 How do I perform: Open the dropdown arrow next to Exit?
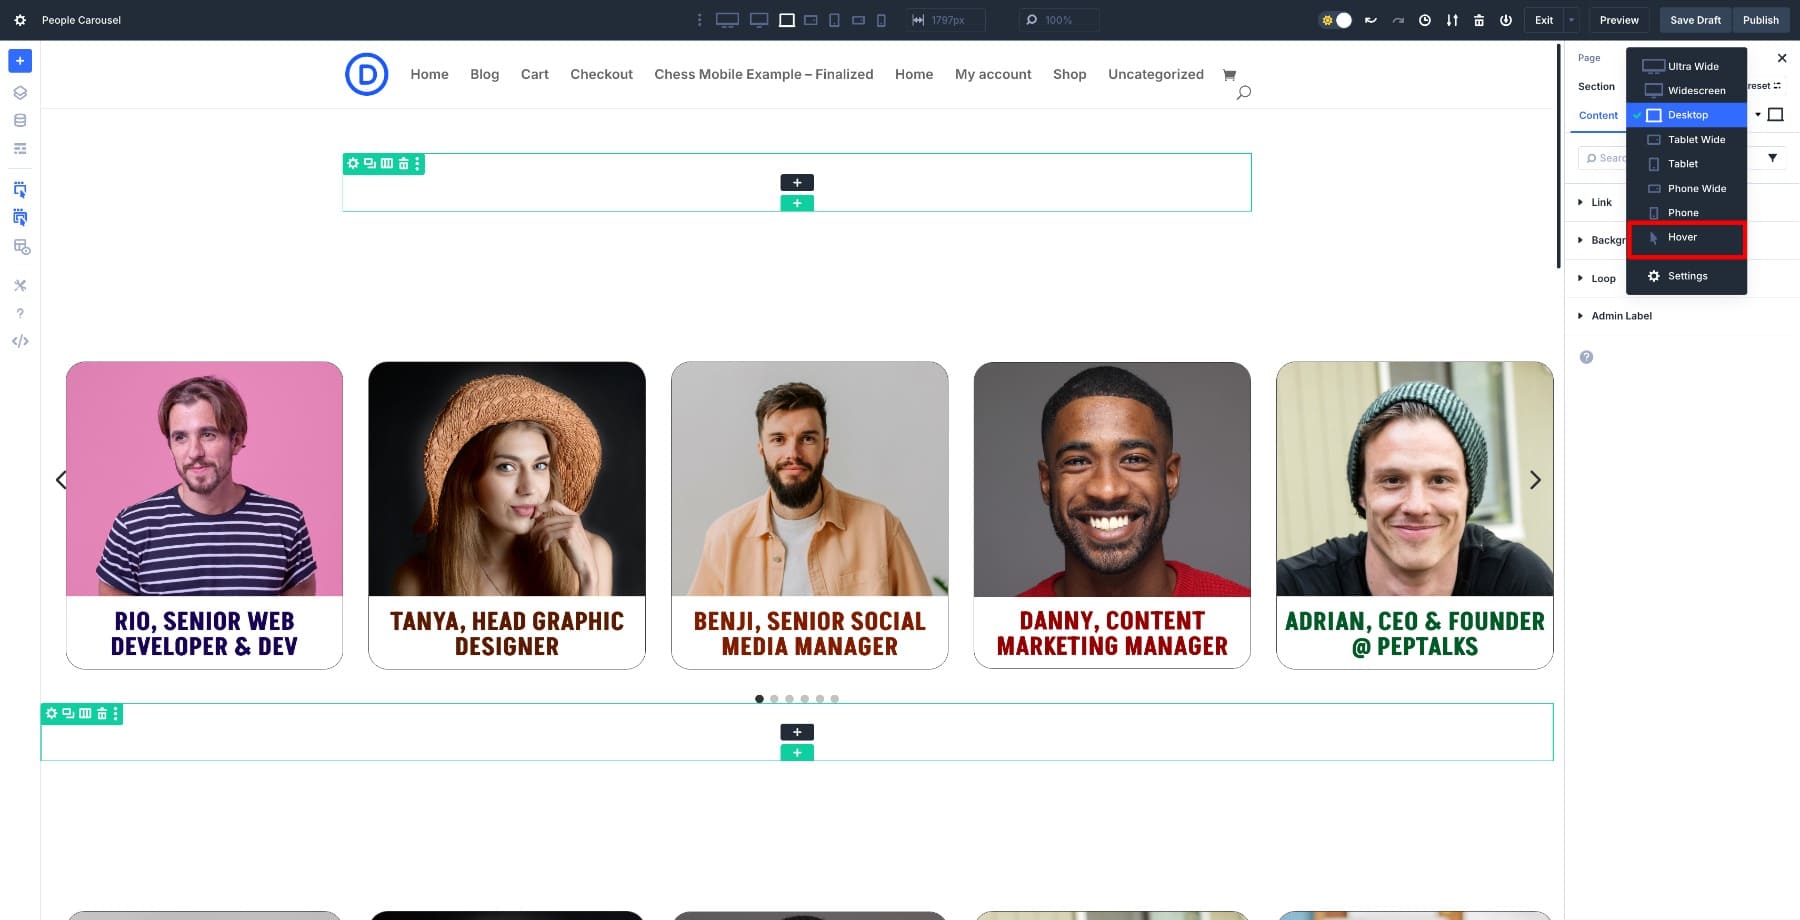[1571, 20]
